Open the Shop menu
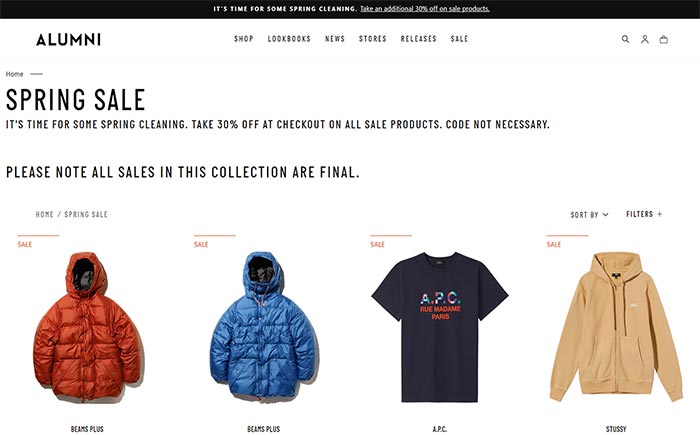Image resolution: width=700 pixels, height=435 pixels. (x=244, y=39)
